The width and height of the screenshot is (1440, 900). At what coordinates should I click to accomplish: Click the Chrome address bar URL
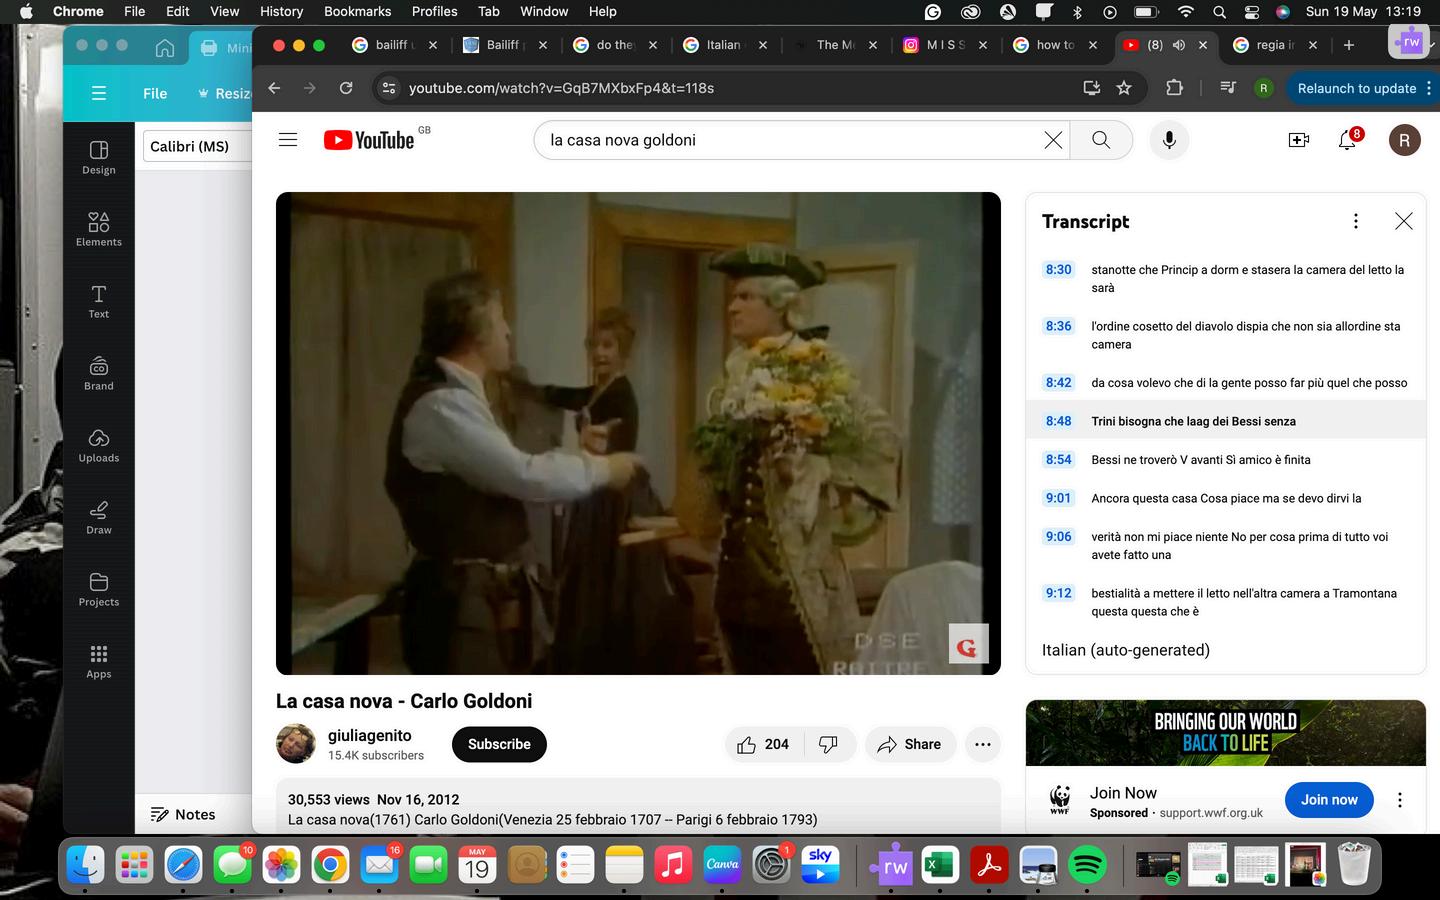(561, 88)
